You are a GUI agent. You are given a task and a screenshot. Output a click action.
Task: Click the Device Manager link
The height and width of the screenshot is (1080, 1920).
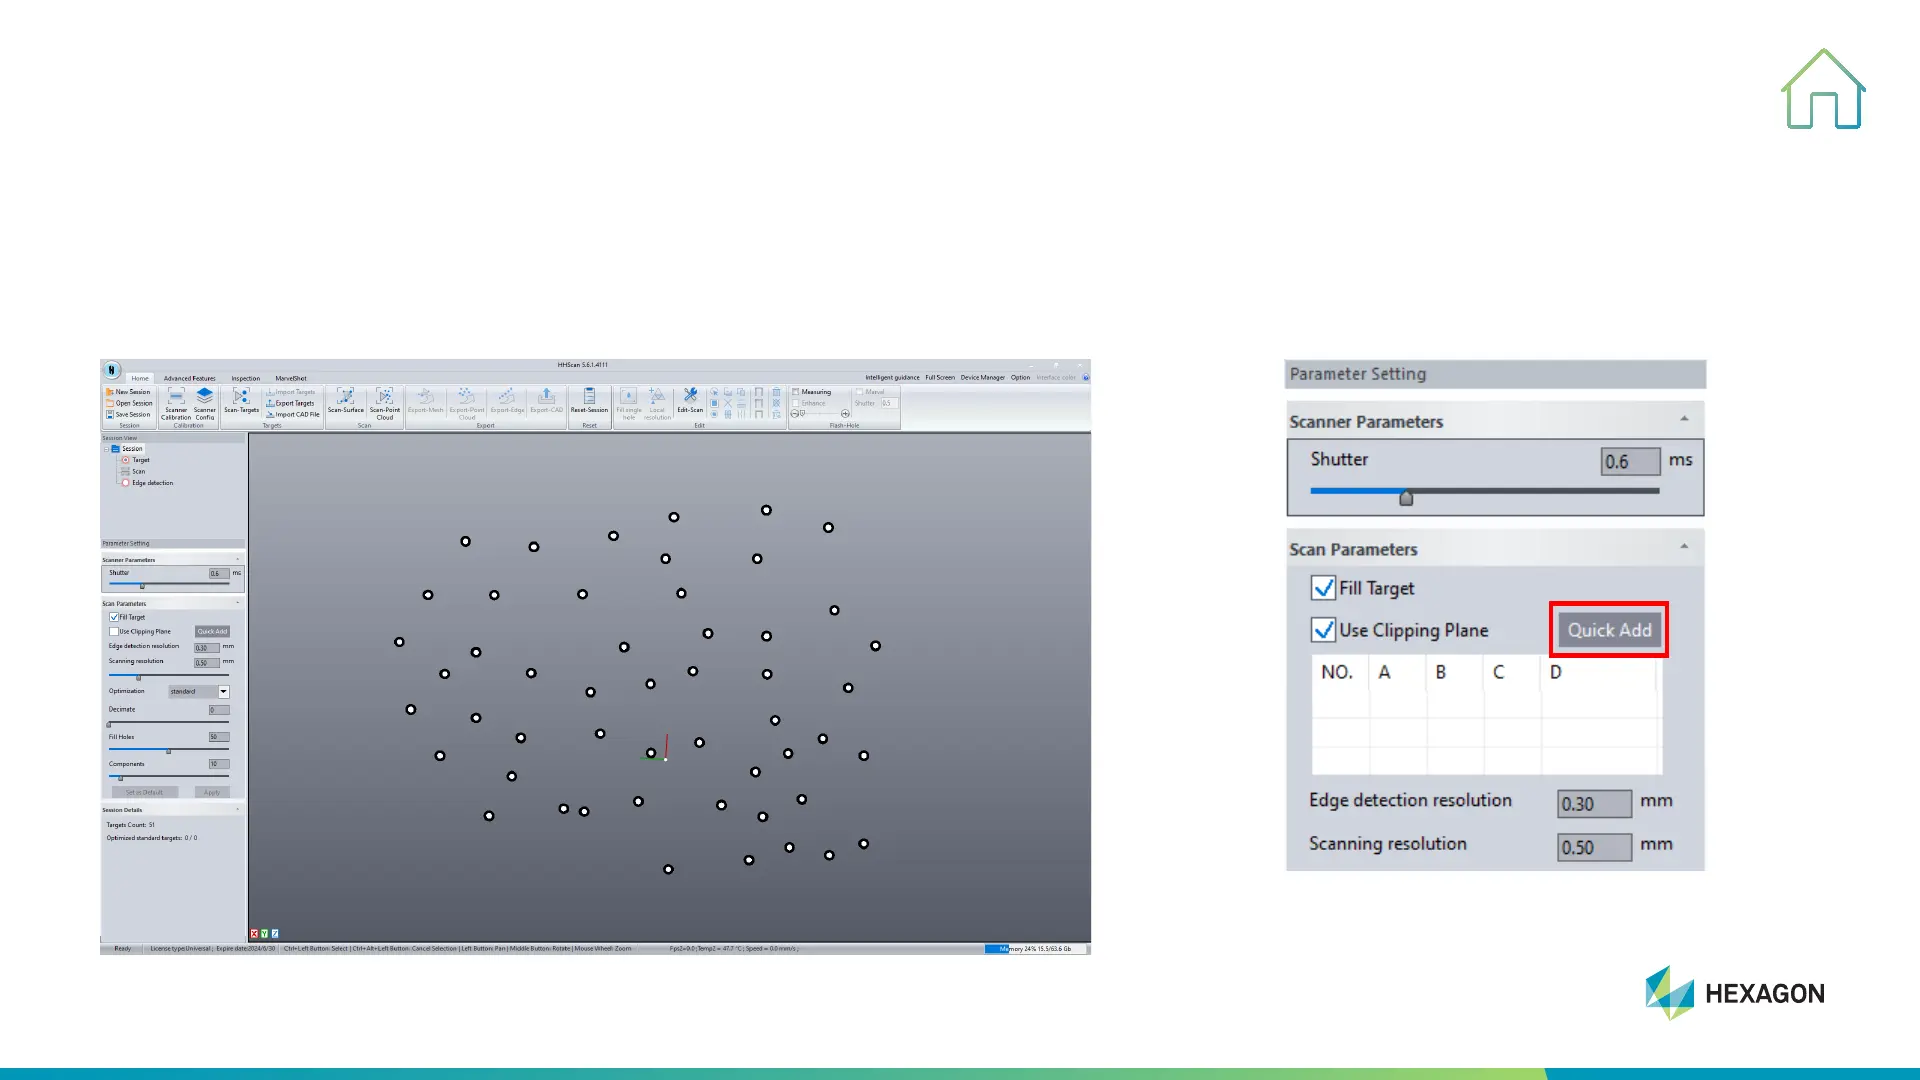point(982,378)
